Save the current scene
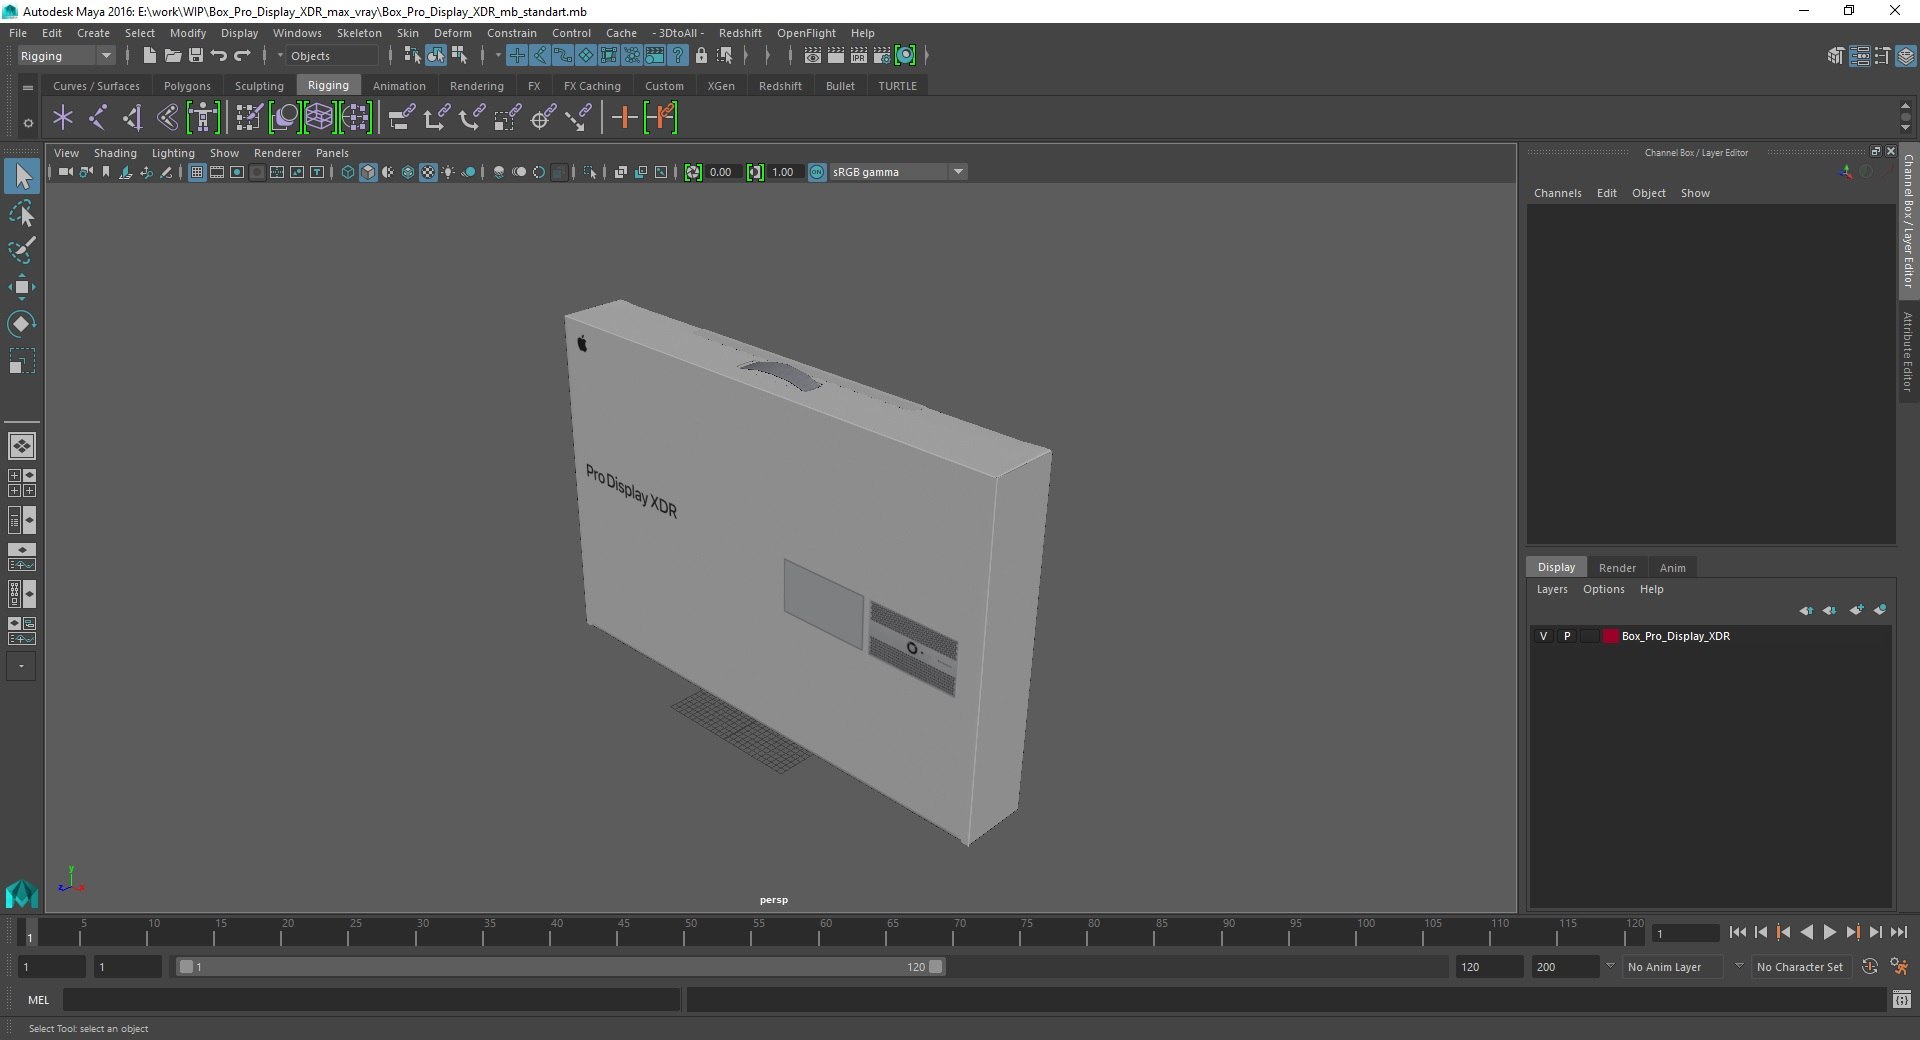This screenshot has width=1920, height=1040. [196, 56]
